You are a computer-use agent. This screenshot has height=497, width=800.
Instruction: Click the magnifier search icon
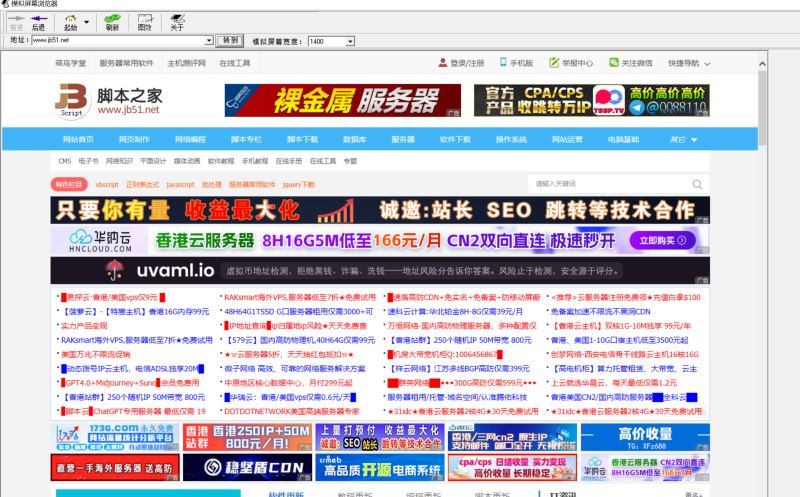(697, 184)
